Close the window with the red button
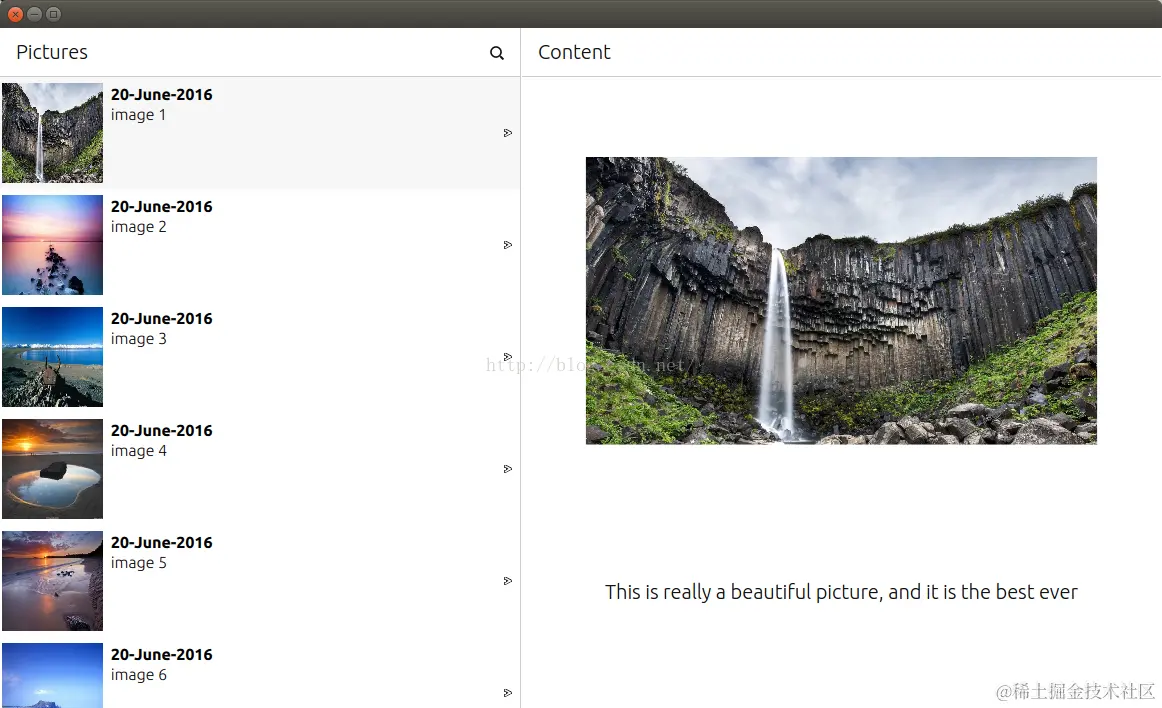Screen dimensions: 1162x708 (x=15, y=14)
